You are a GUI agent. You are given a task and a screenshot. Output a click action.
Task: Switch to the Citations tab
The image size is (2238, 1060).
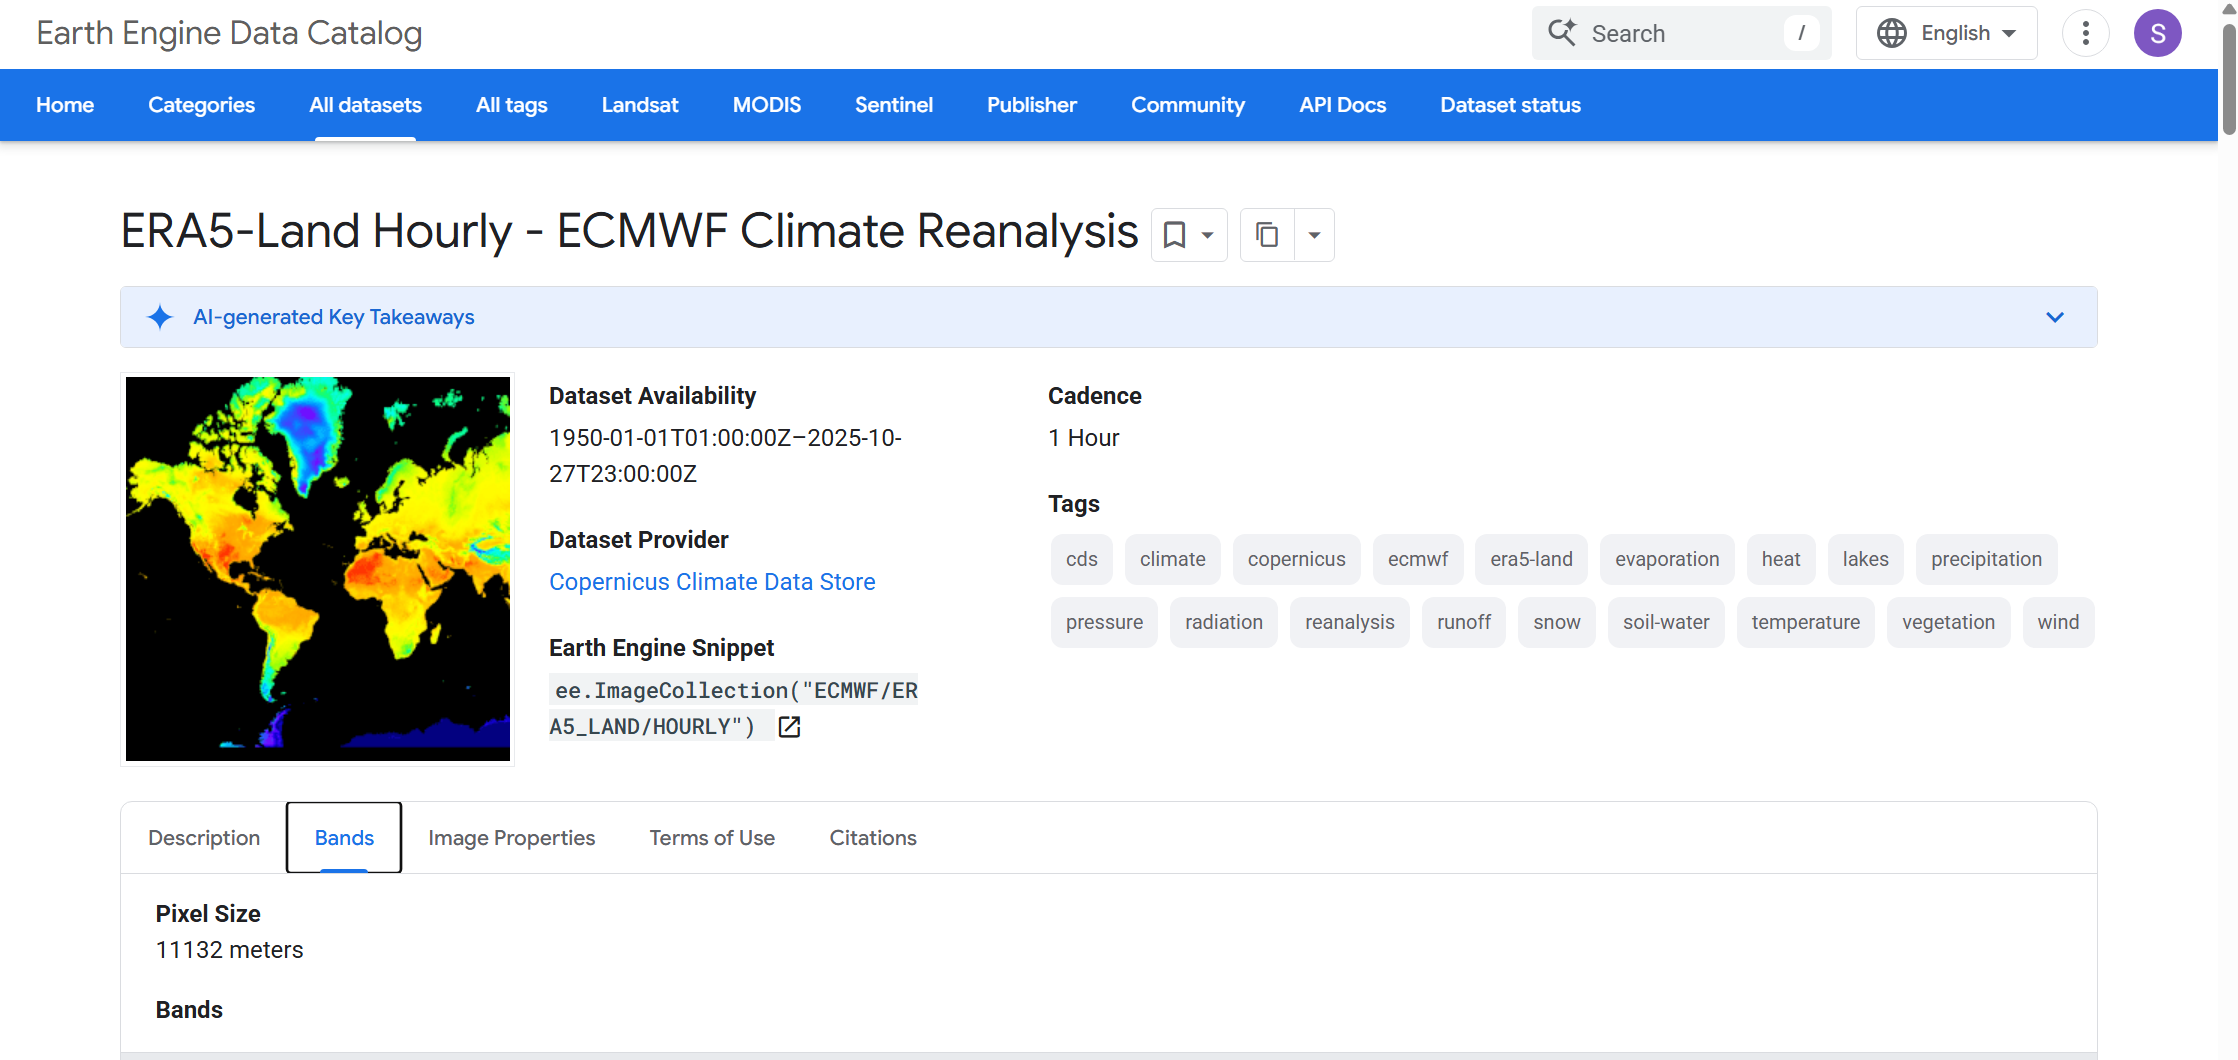873,838
